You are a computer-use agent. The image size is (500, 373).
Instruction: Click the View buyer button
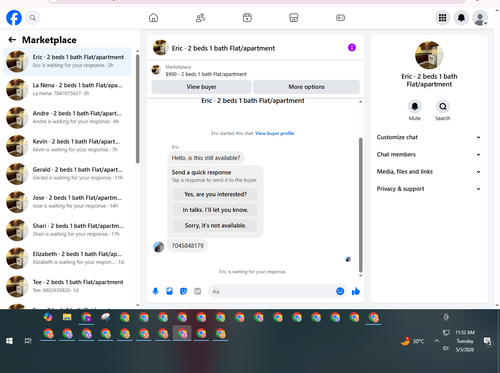coord(201,87)
